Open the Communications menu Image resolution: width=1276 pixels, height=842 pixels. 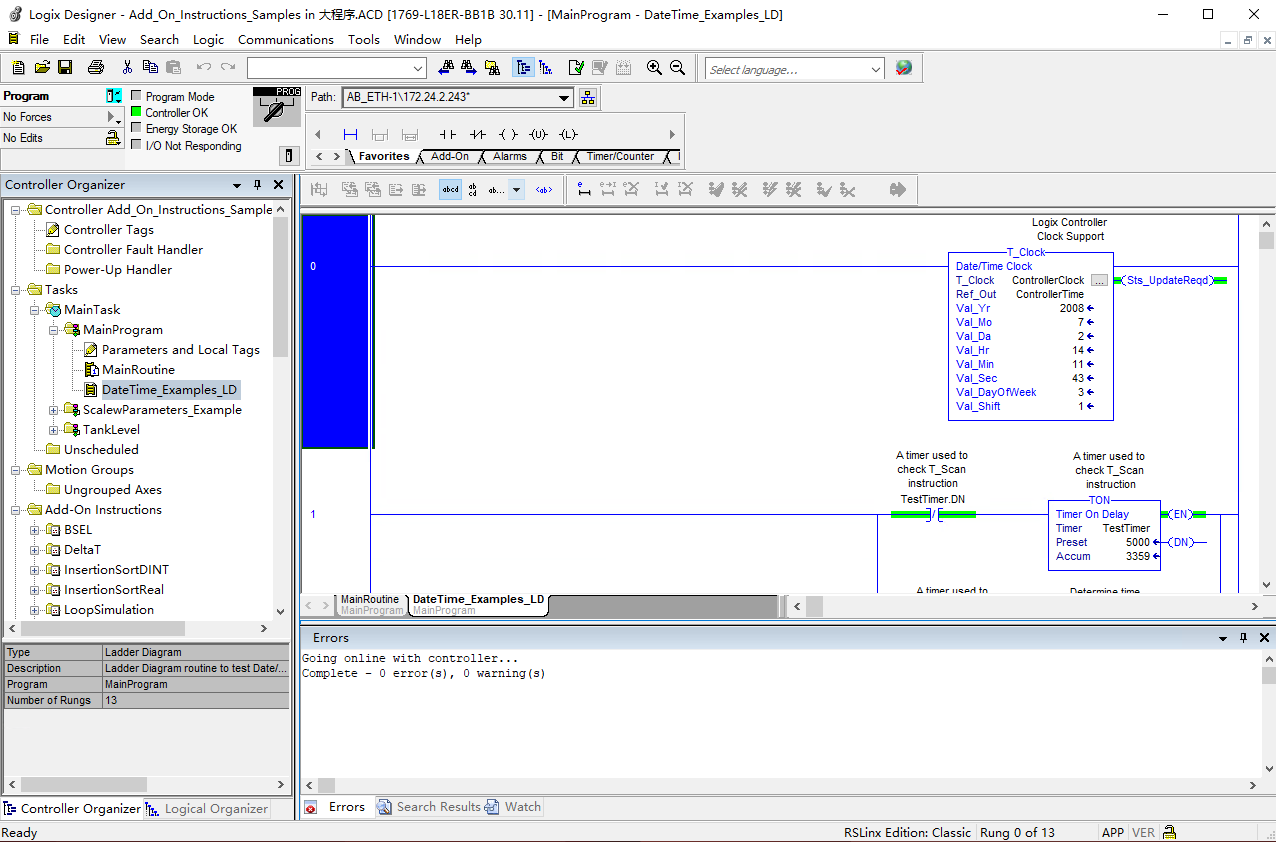coord(286,40)
